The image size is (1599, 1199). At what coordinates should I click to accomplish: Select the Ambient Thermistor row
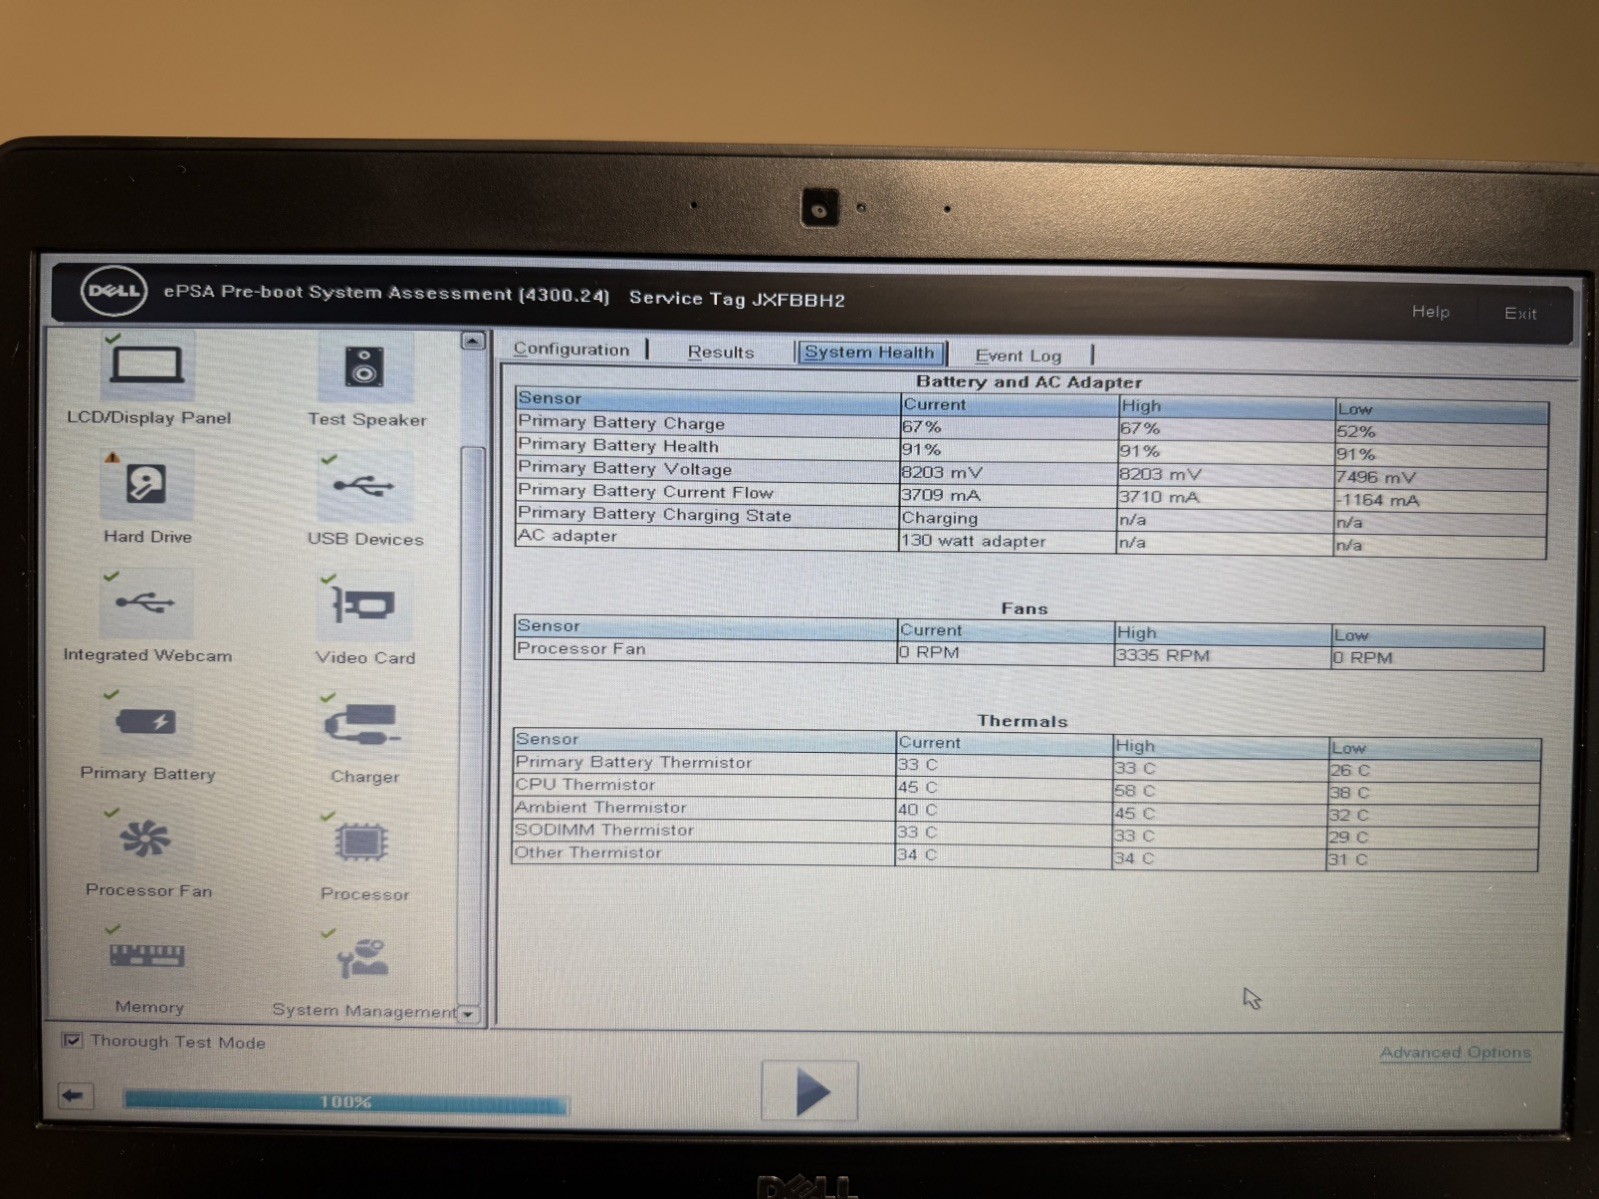(x=1026, y=810)
